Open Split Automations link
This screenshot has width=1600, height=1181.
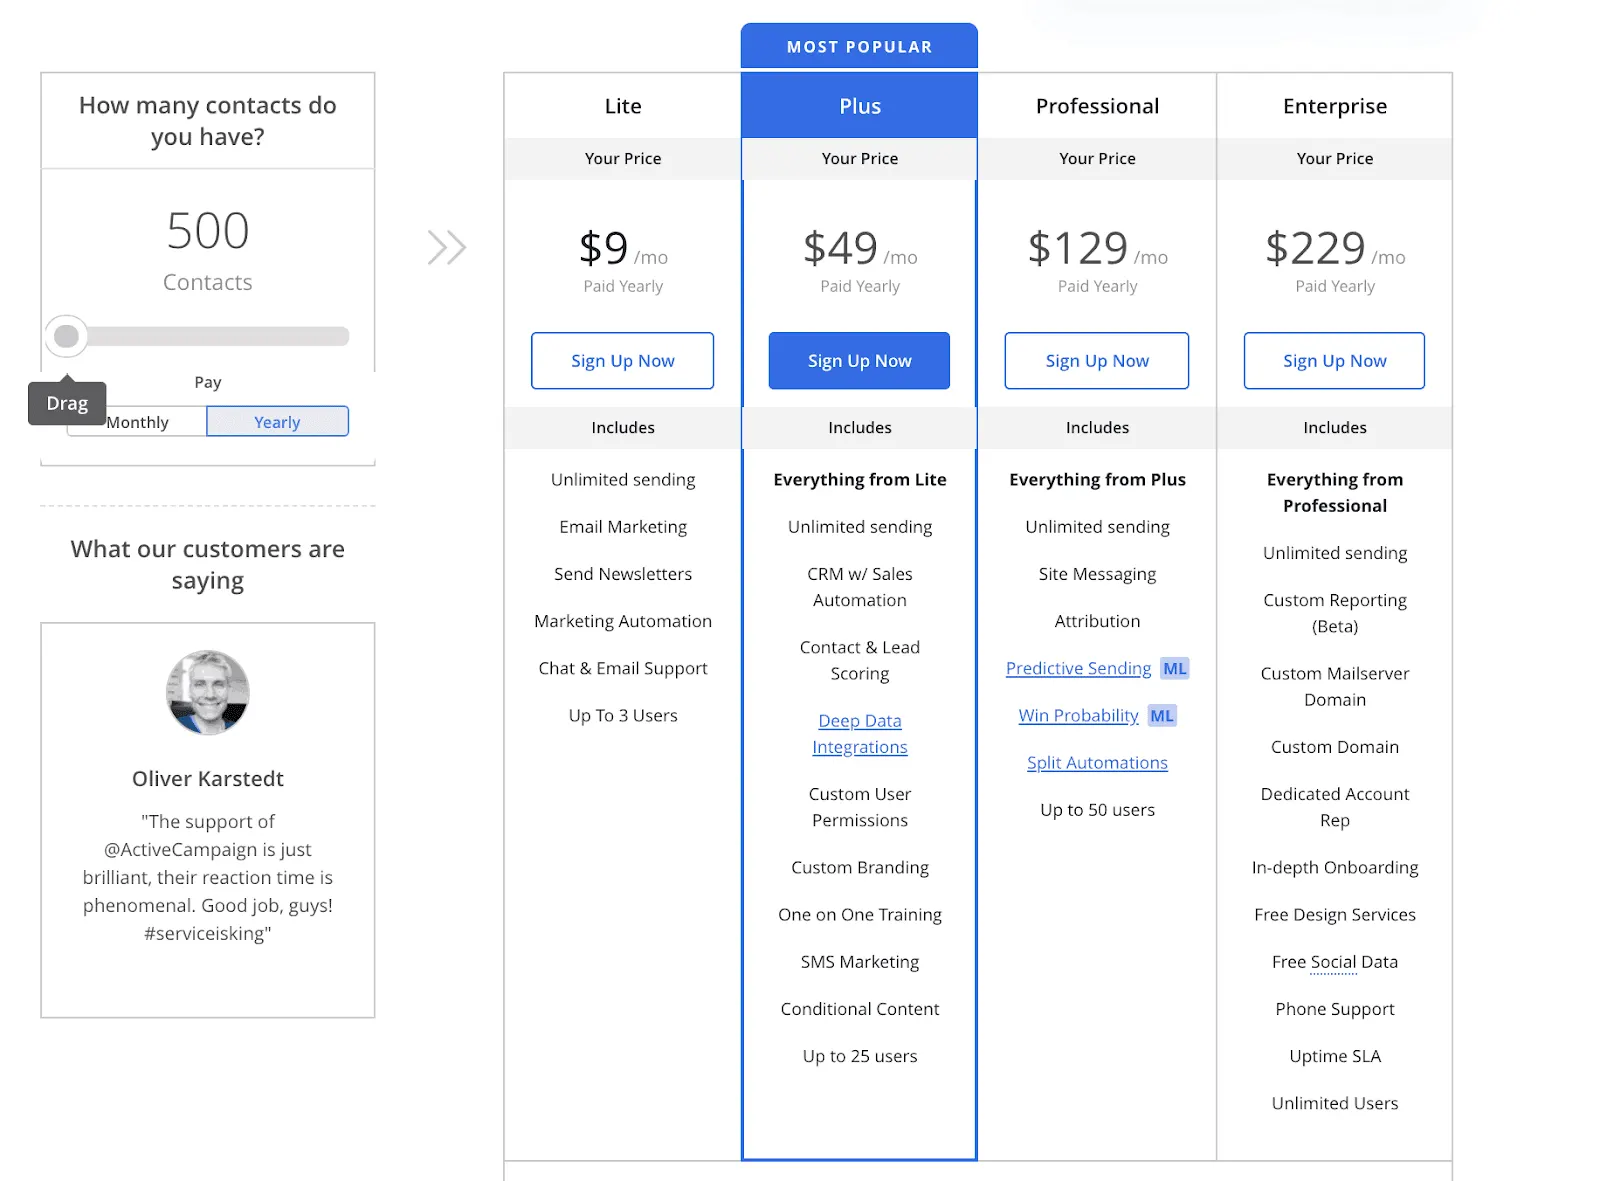[x=1097, y=762]
